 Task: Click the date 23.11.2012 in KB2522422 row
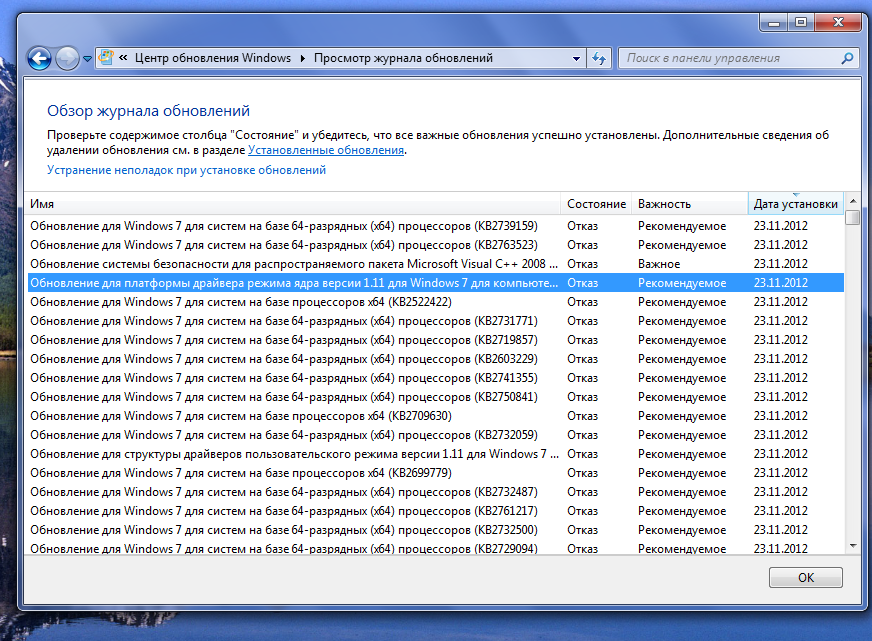(x=780, y=302)
